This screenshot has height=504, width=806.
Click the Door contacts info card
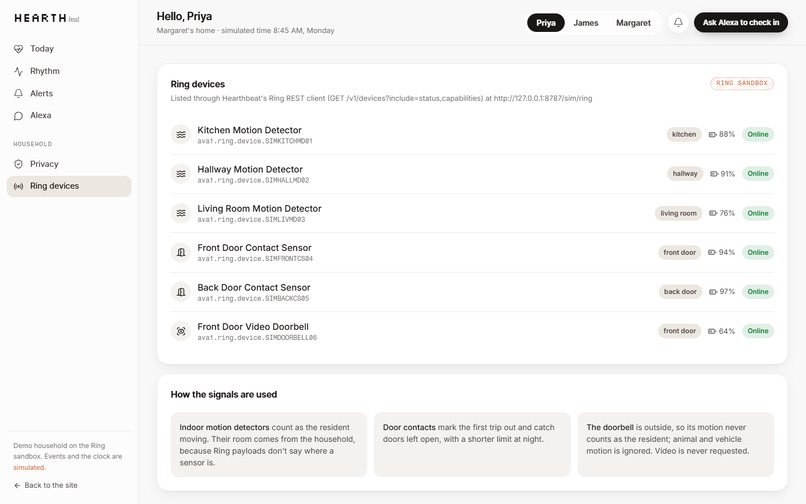tap(472, 444)
